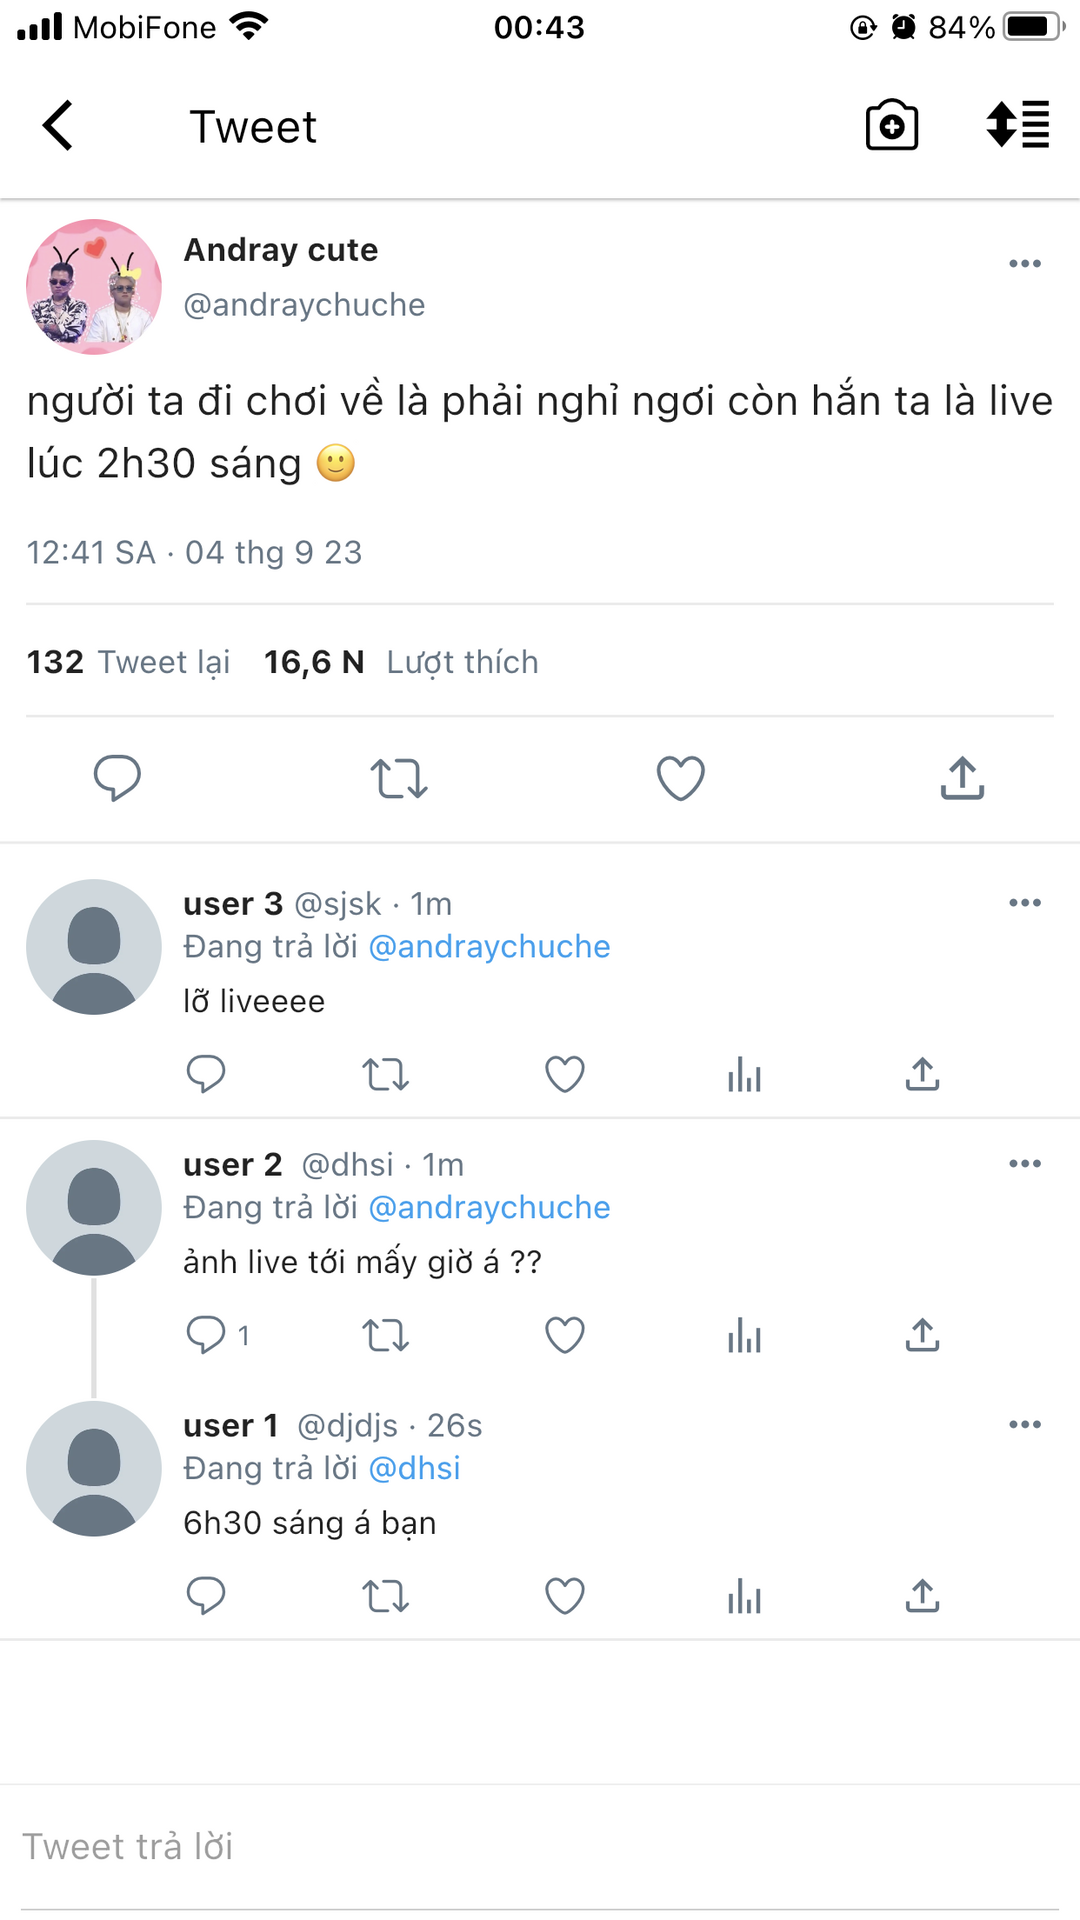Open the 16,6 N Lượt thích list
This screenshot has width=1080, height=1920.
click(401, 662)
